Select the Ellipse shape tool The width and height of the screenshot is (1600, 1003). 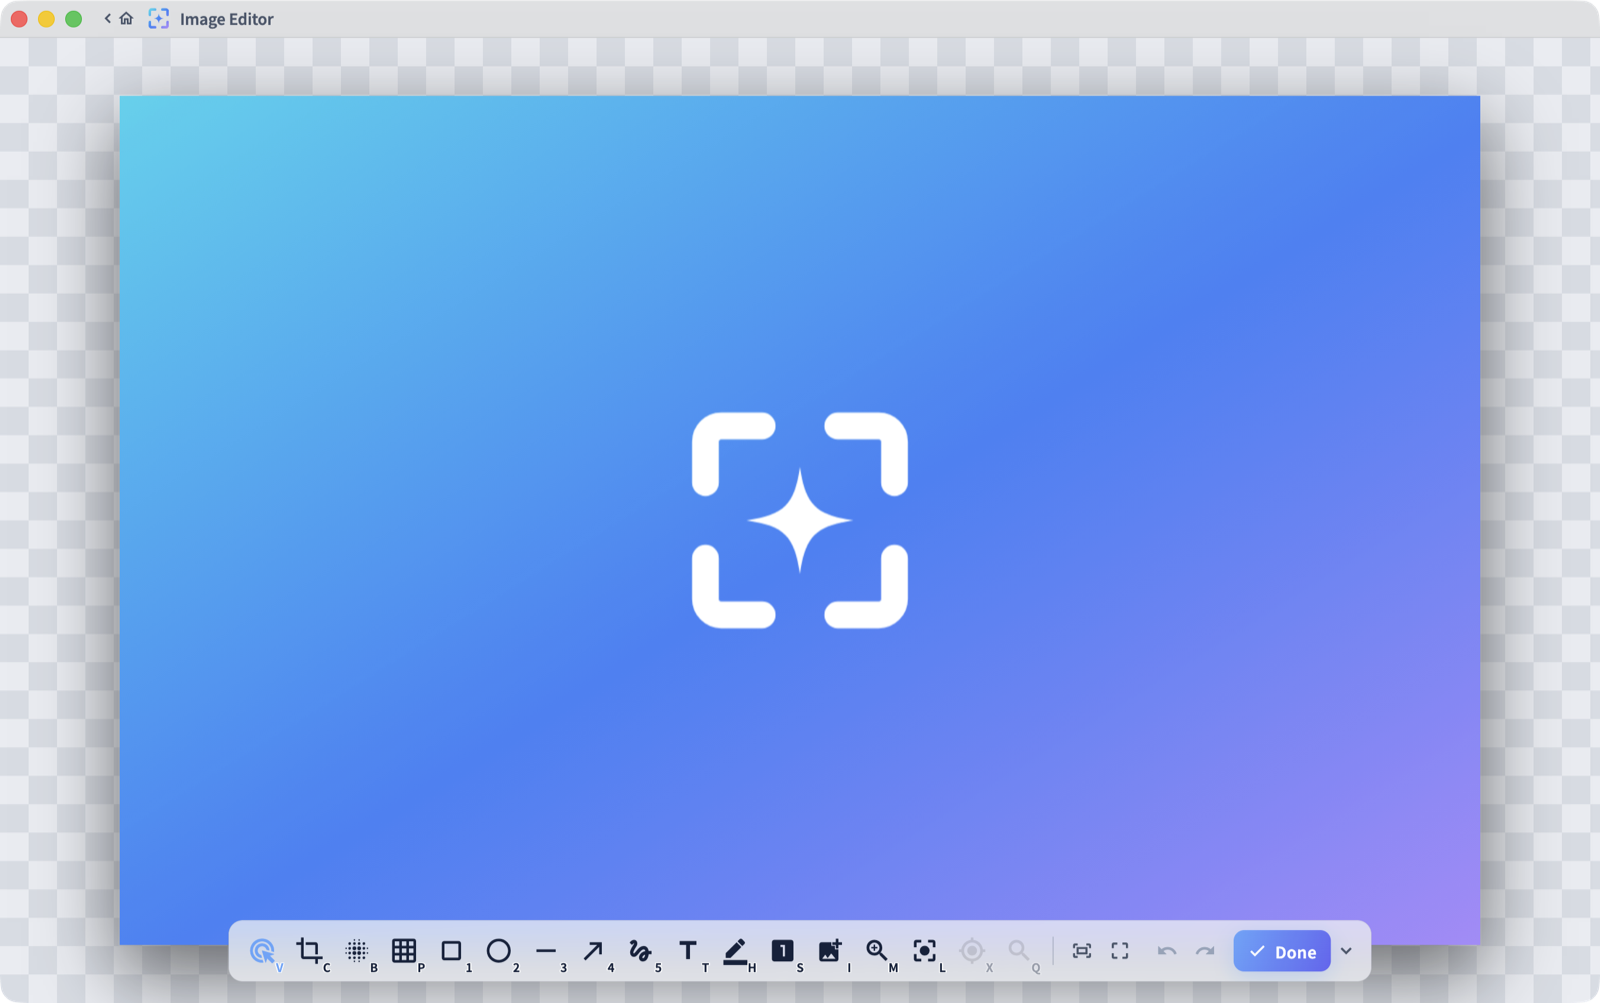coord(498,951)
